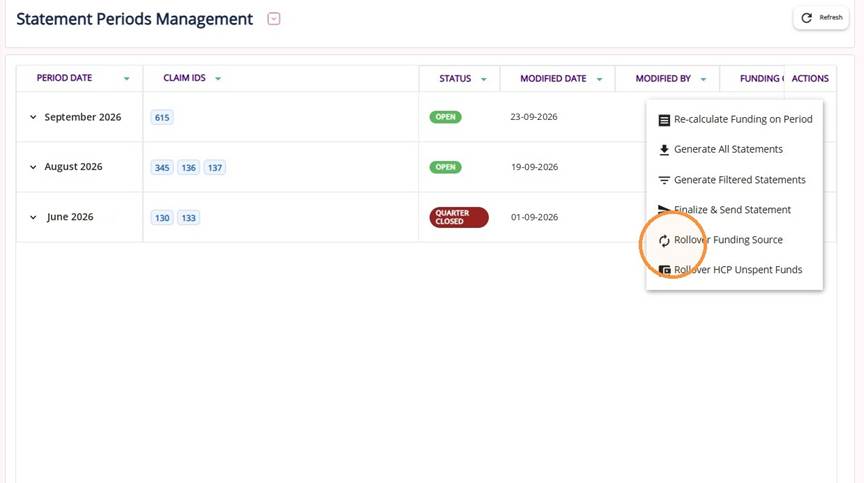The height and width of the screenshot is (483, 864).
Task: Select Finalize & Send Statement
Action: (x=735, y=210)
